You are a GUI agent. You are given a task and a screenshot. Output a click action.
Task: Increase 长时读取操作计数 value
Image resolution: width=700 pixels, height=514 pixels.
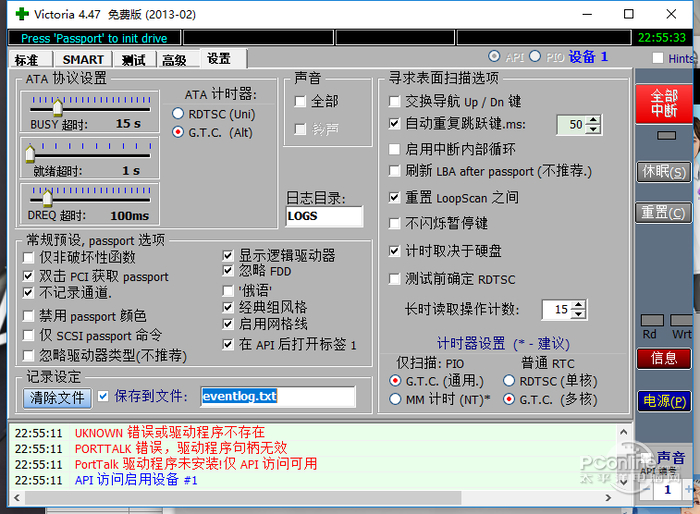point(579,305)
